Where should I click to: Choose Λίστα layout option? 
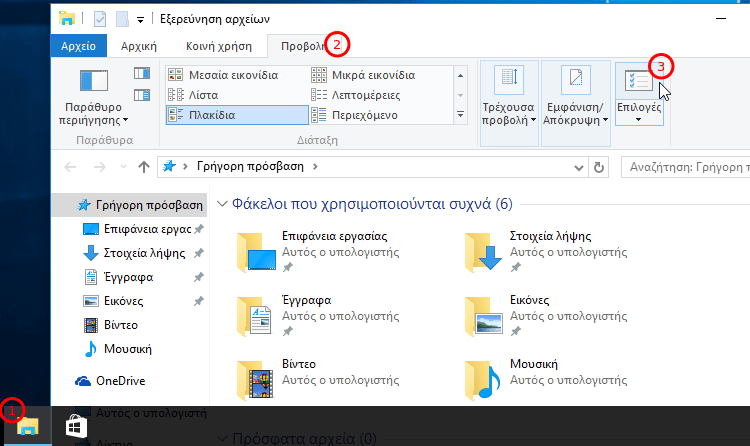(237, 95)
